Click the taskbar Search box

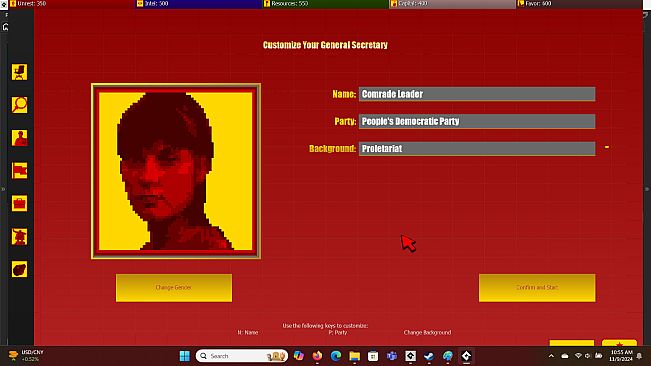click(242, 356)
